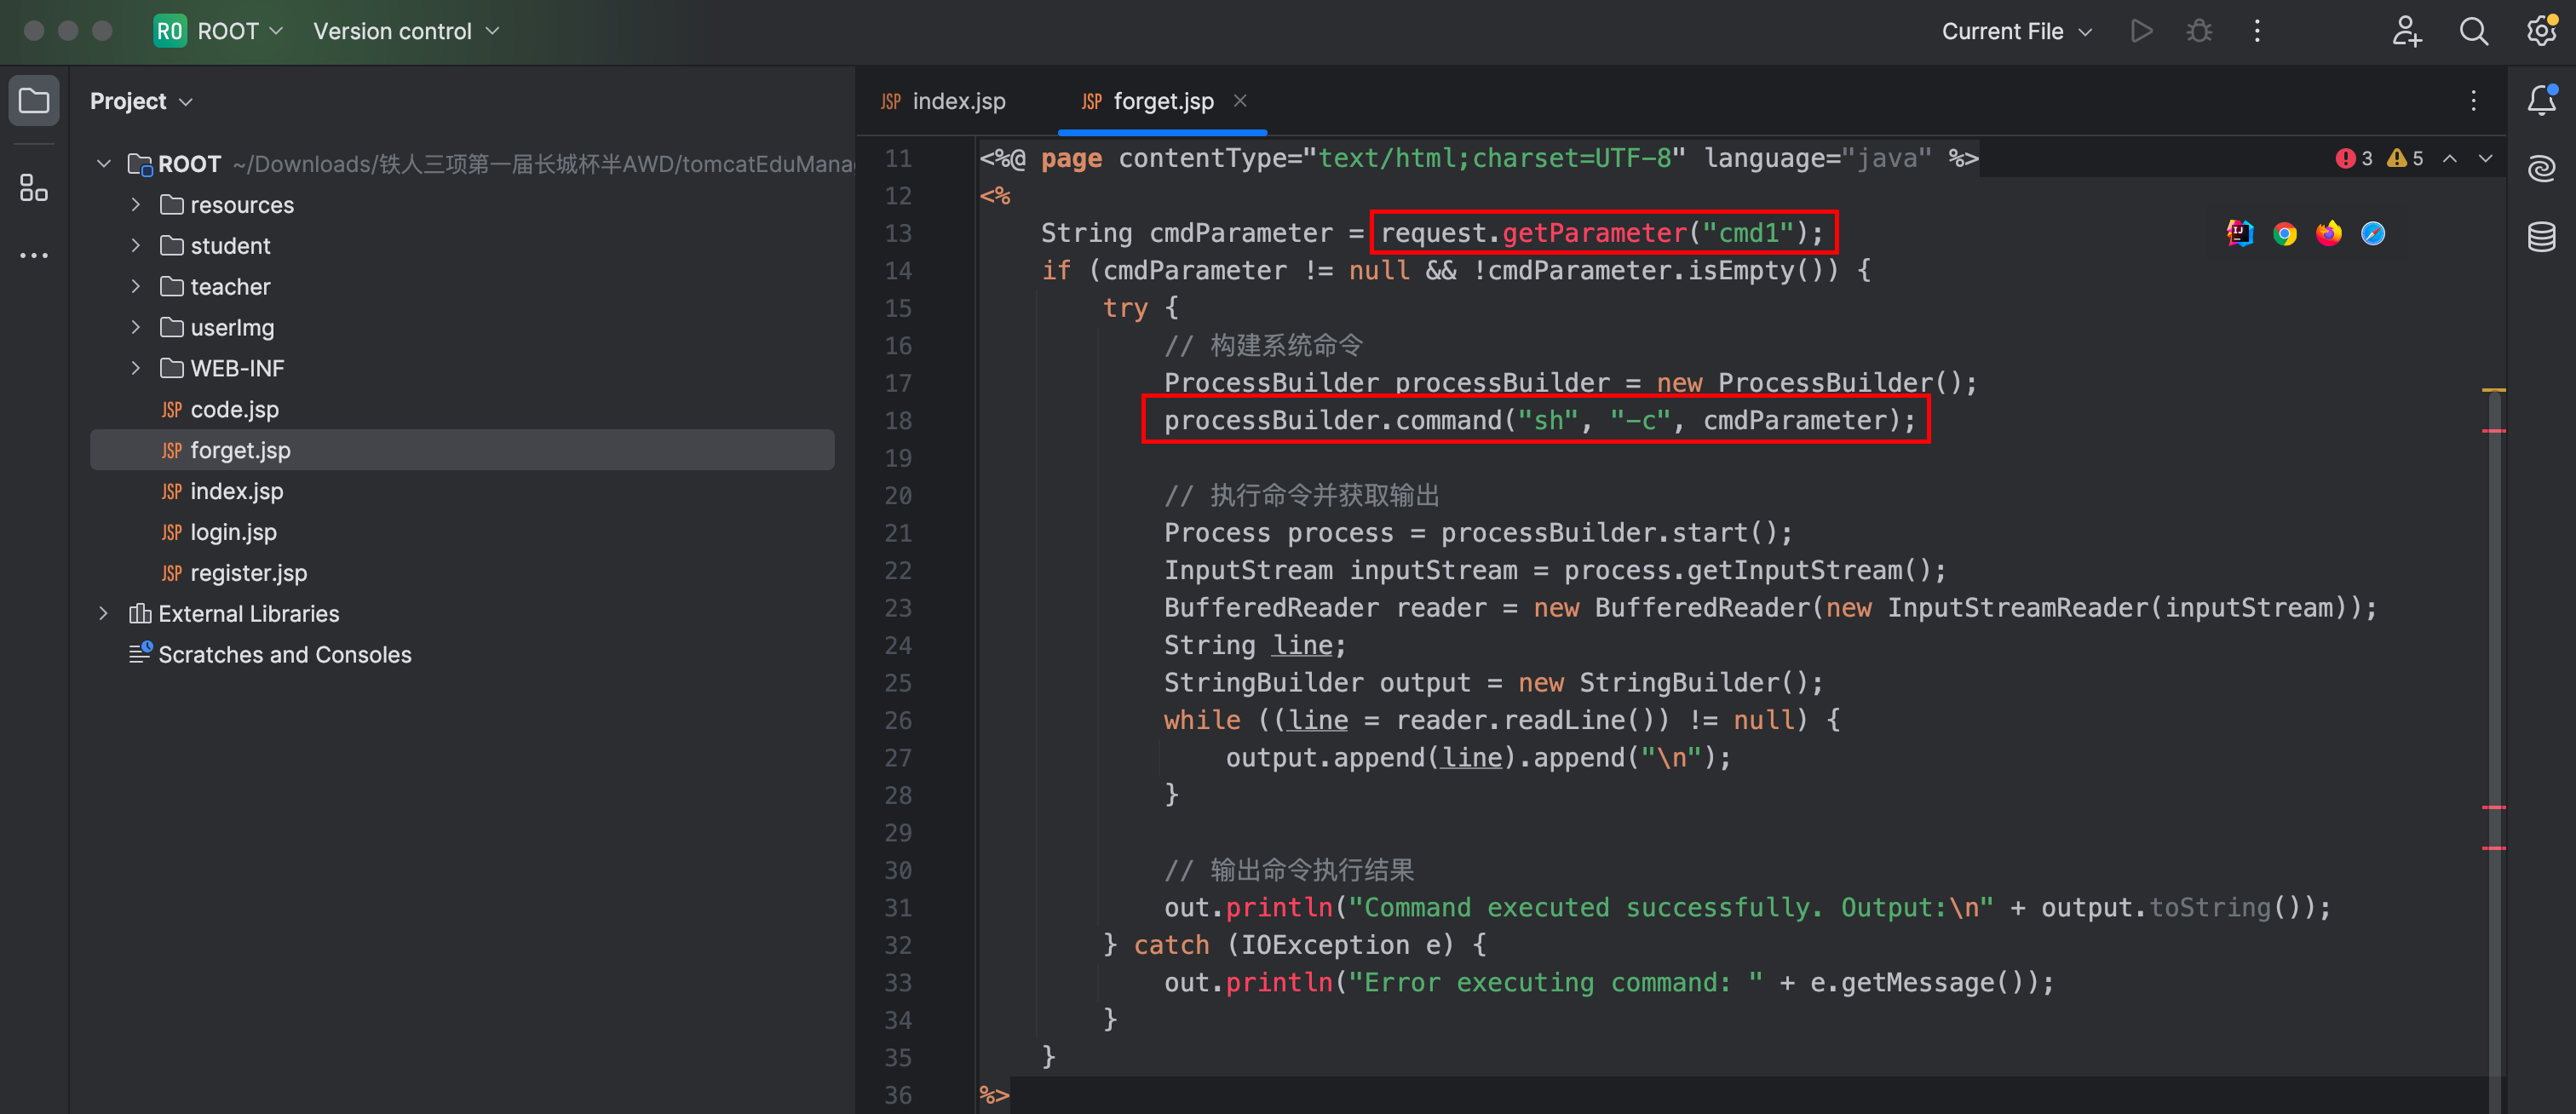This screenshot has width=2576, height=1114.
Task: Click the Debug bug icon
Action: coord(2199,31)
